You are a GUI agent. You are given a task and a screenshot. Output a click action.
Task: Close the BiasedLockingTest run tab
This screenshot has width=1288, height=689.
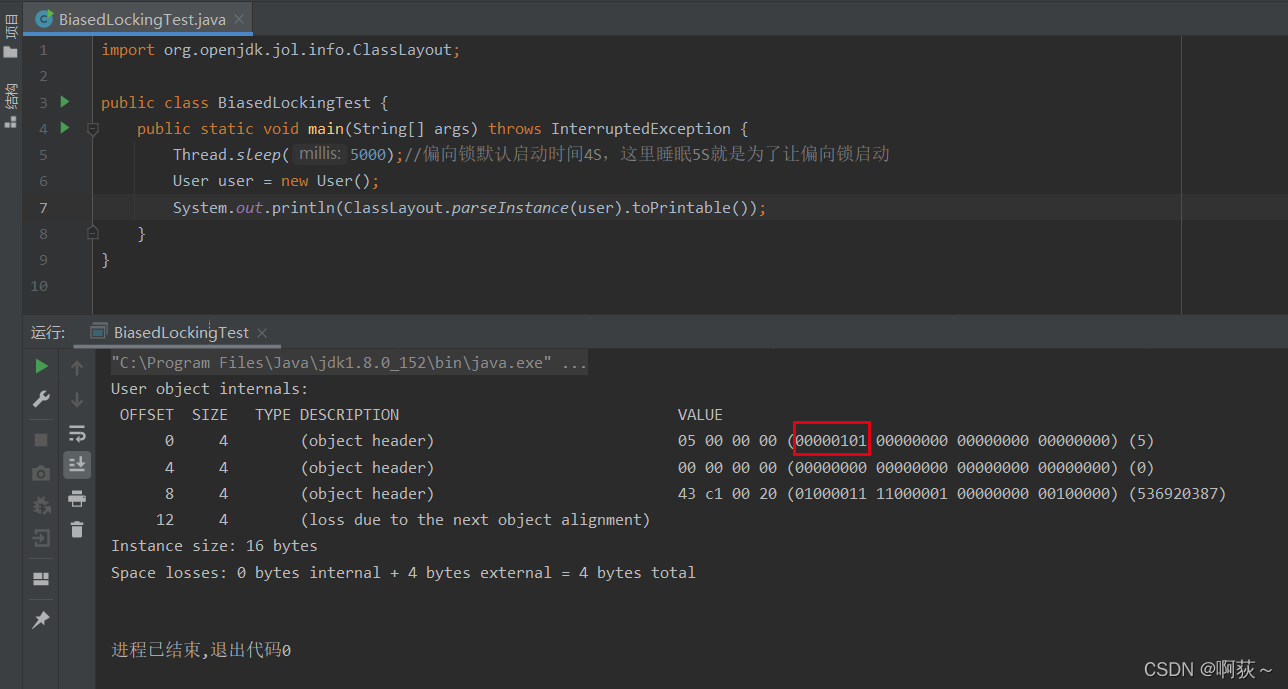click(x=262, y=333)
